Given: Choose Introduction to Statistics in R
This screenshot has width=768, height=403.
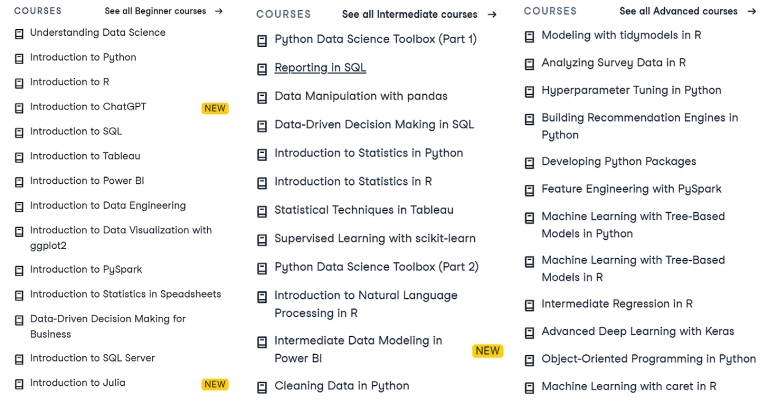Looking at the screenshot, I should click(x=353, y=182).
